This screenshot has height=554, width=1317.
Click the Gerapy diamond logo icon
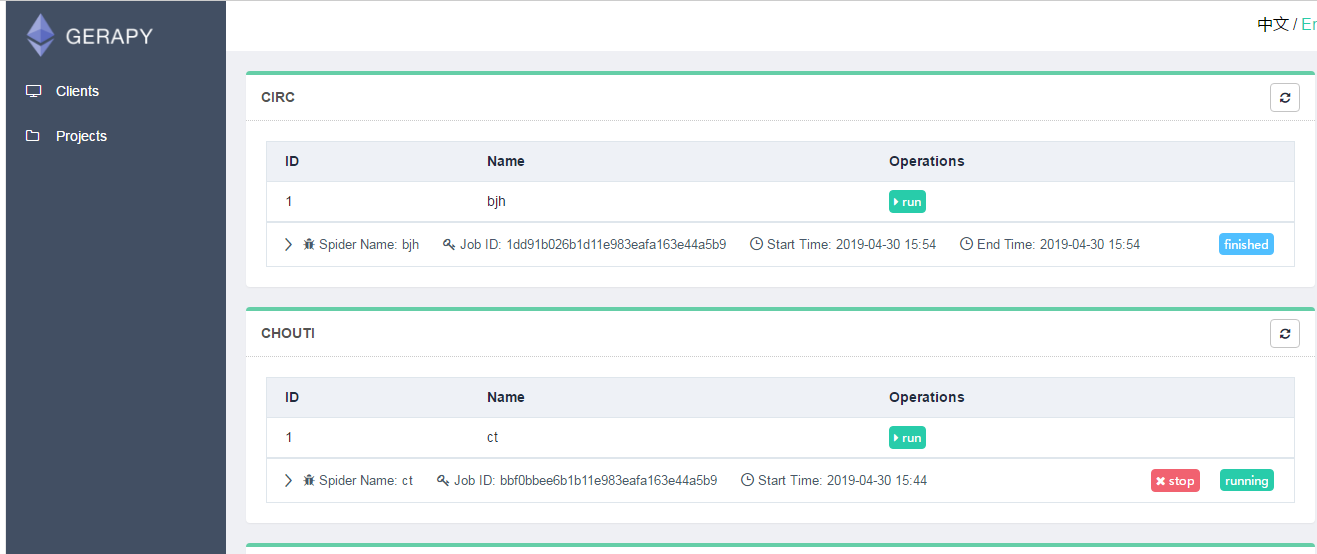(x=41, y=35)
